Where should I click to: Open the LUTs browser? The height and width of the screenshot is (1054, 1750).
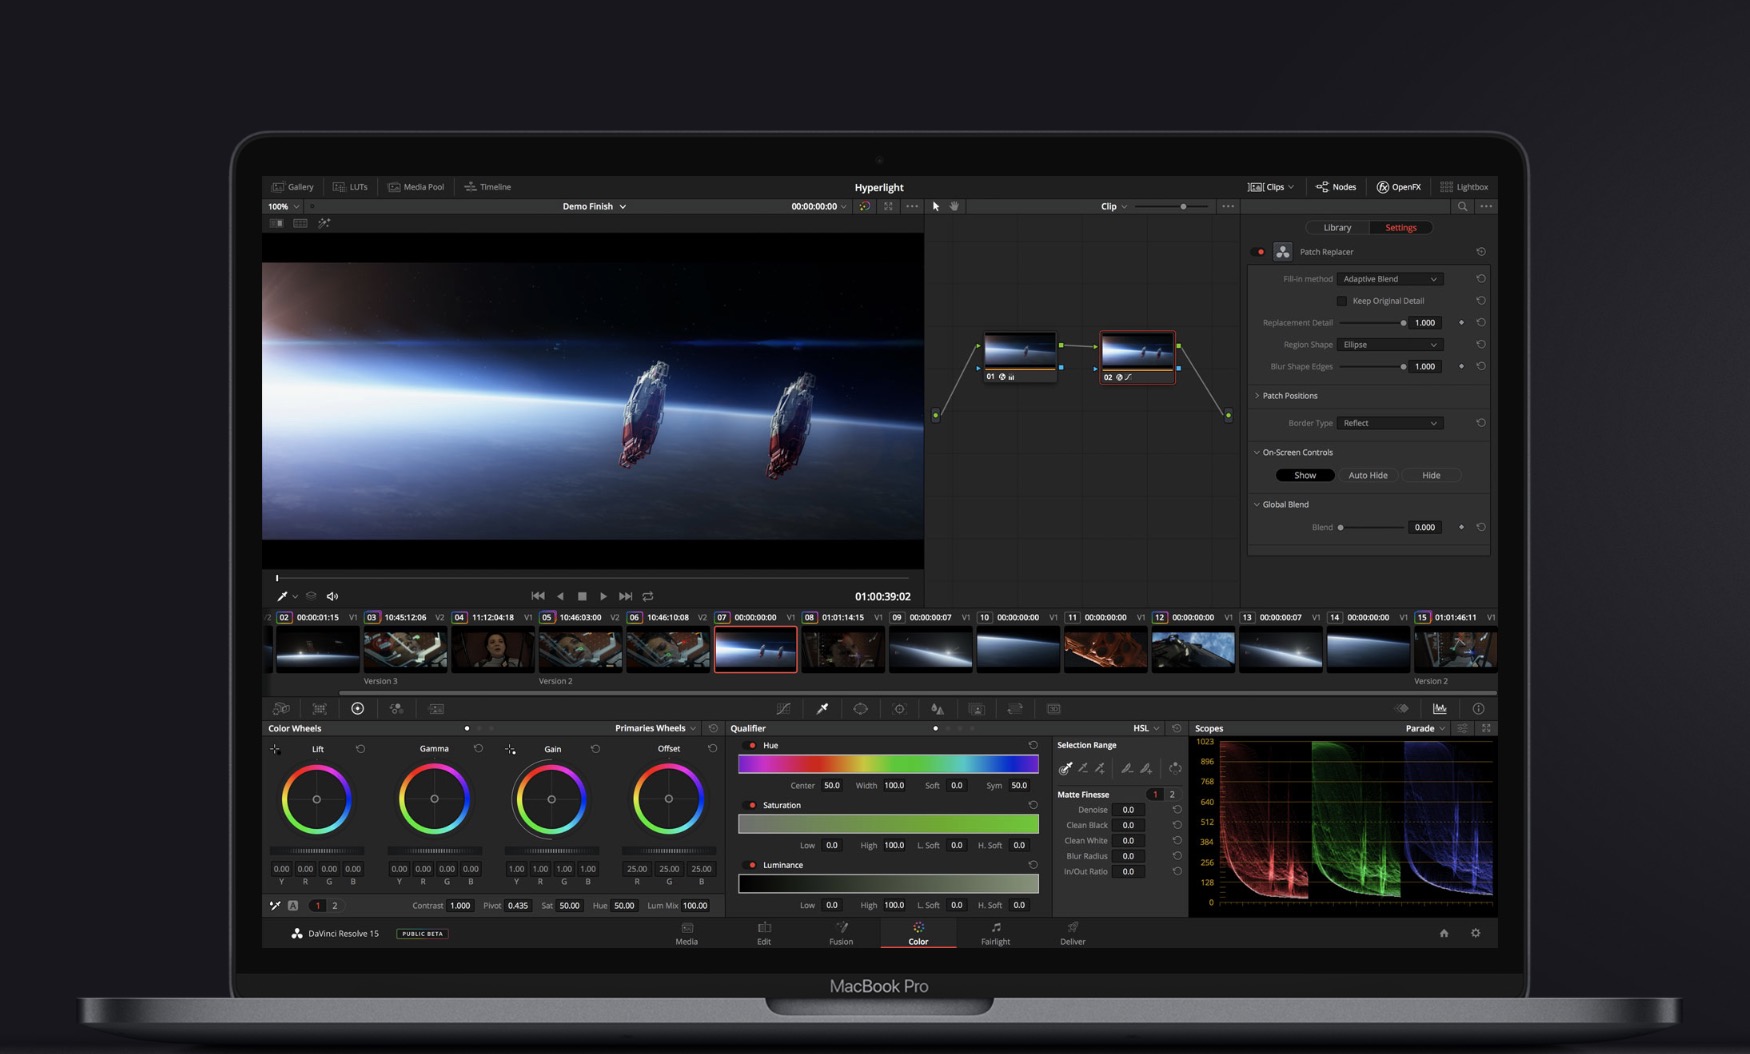(351, 187)
